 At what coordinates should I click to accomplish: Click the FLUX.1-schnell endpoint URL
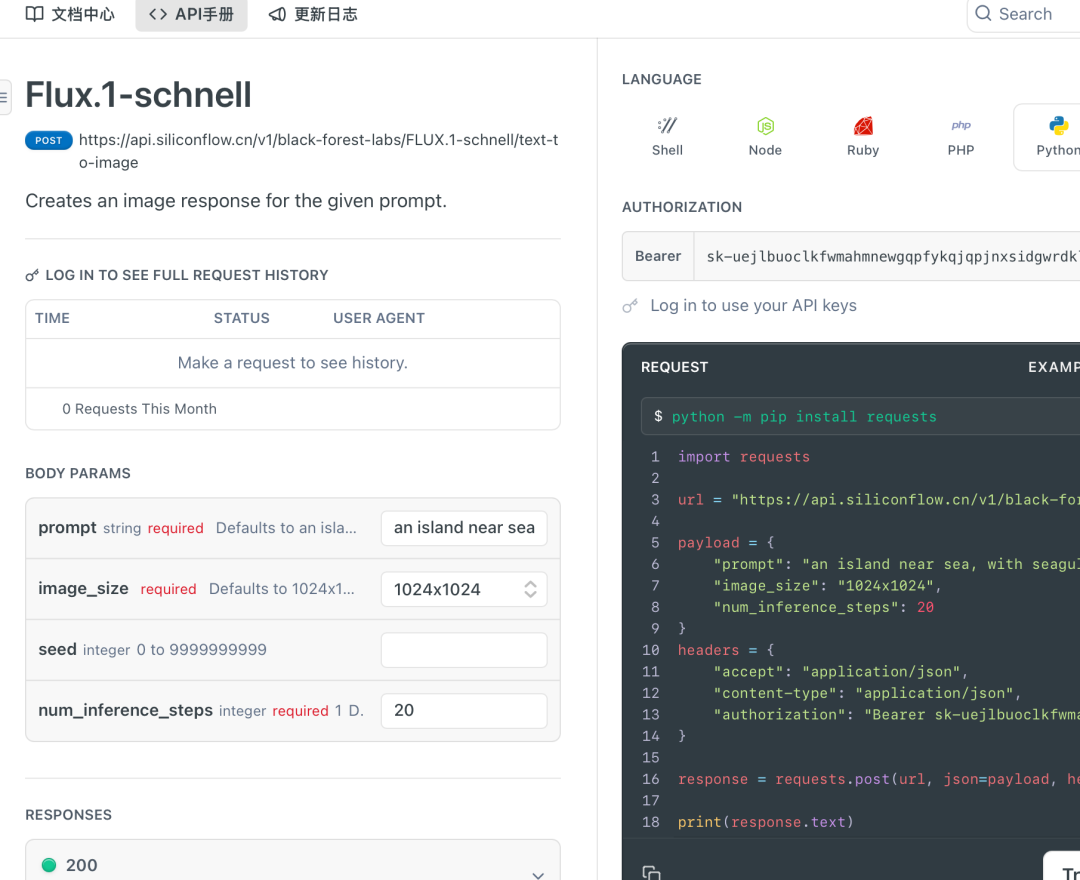(318, 151)
